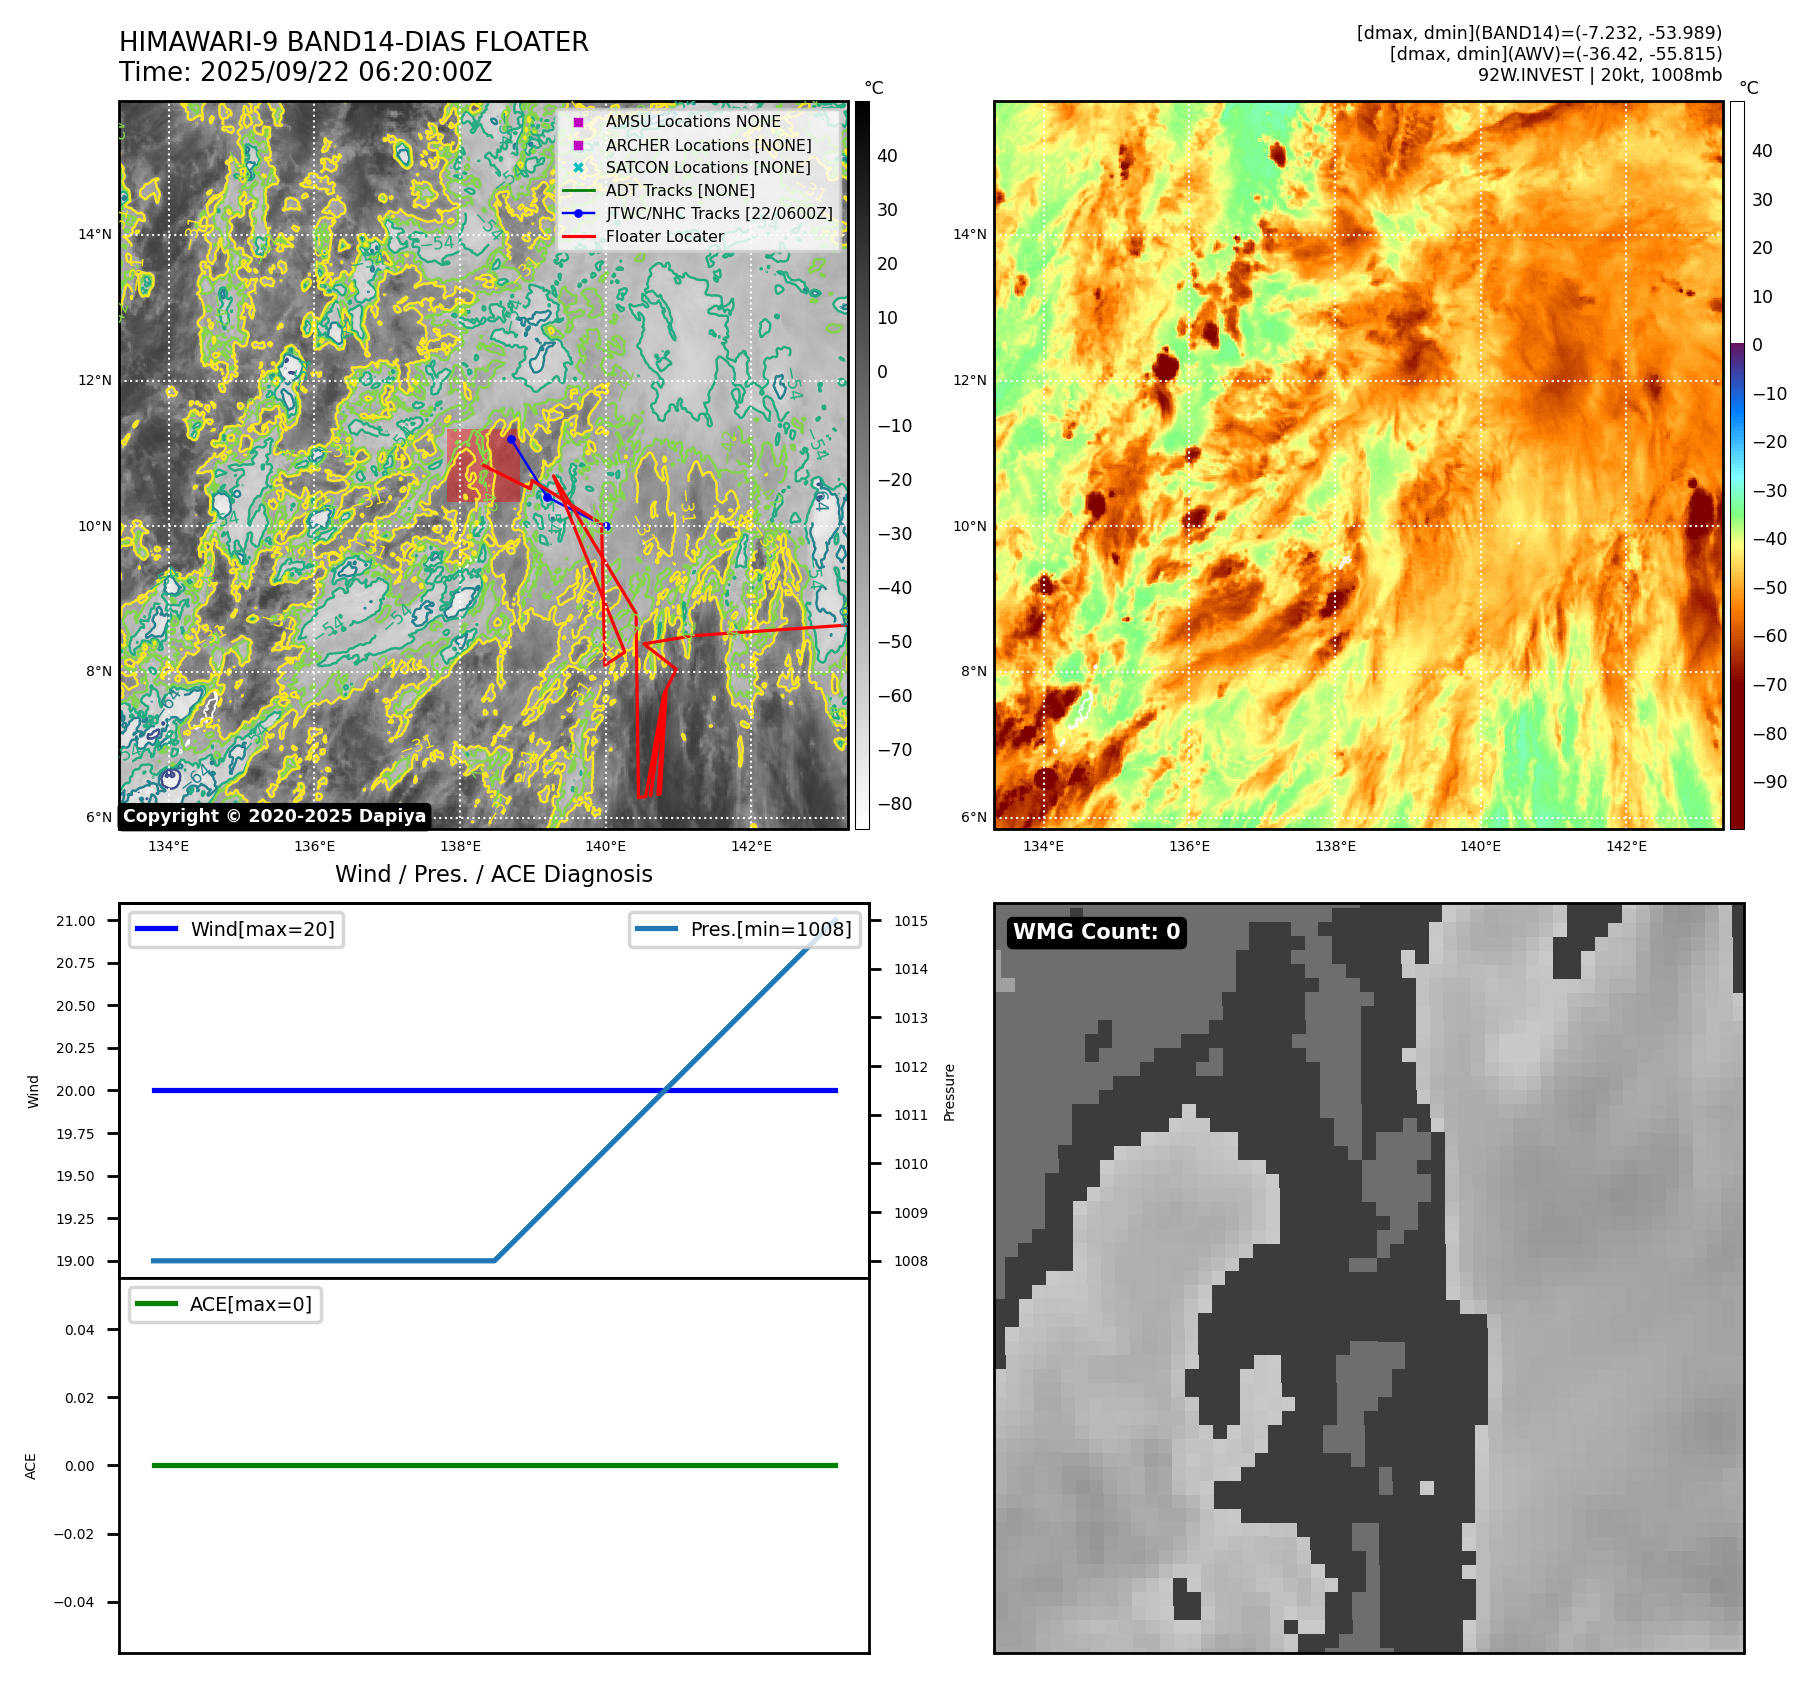Viewport: 1813px width, 1690px height.
Task: Click the Pressure axis label
Action: [x=949, y=1092]
